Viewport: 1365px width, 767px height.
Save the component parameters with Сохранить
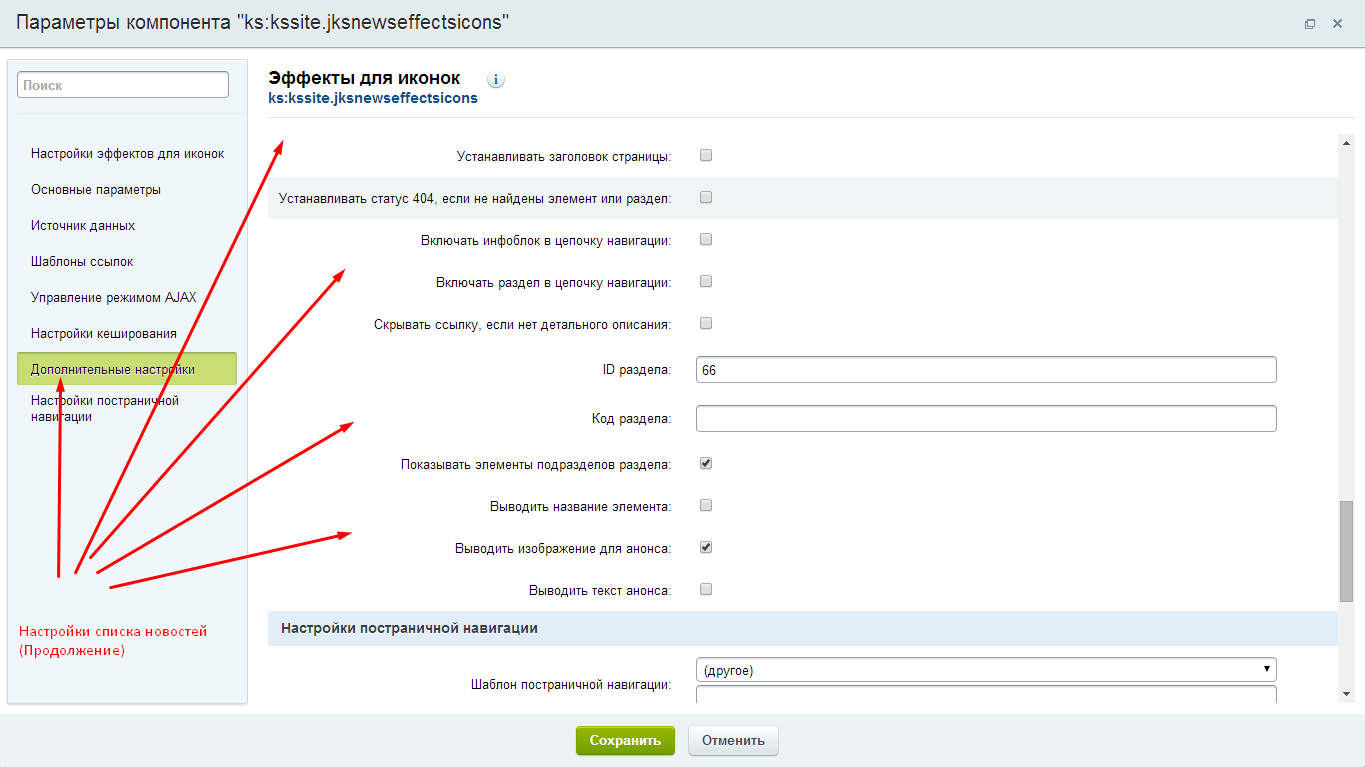[624, 740]
